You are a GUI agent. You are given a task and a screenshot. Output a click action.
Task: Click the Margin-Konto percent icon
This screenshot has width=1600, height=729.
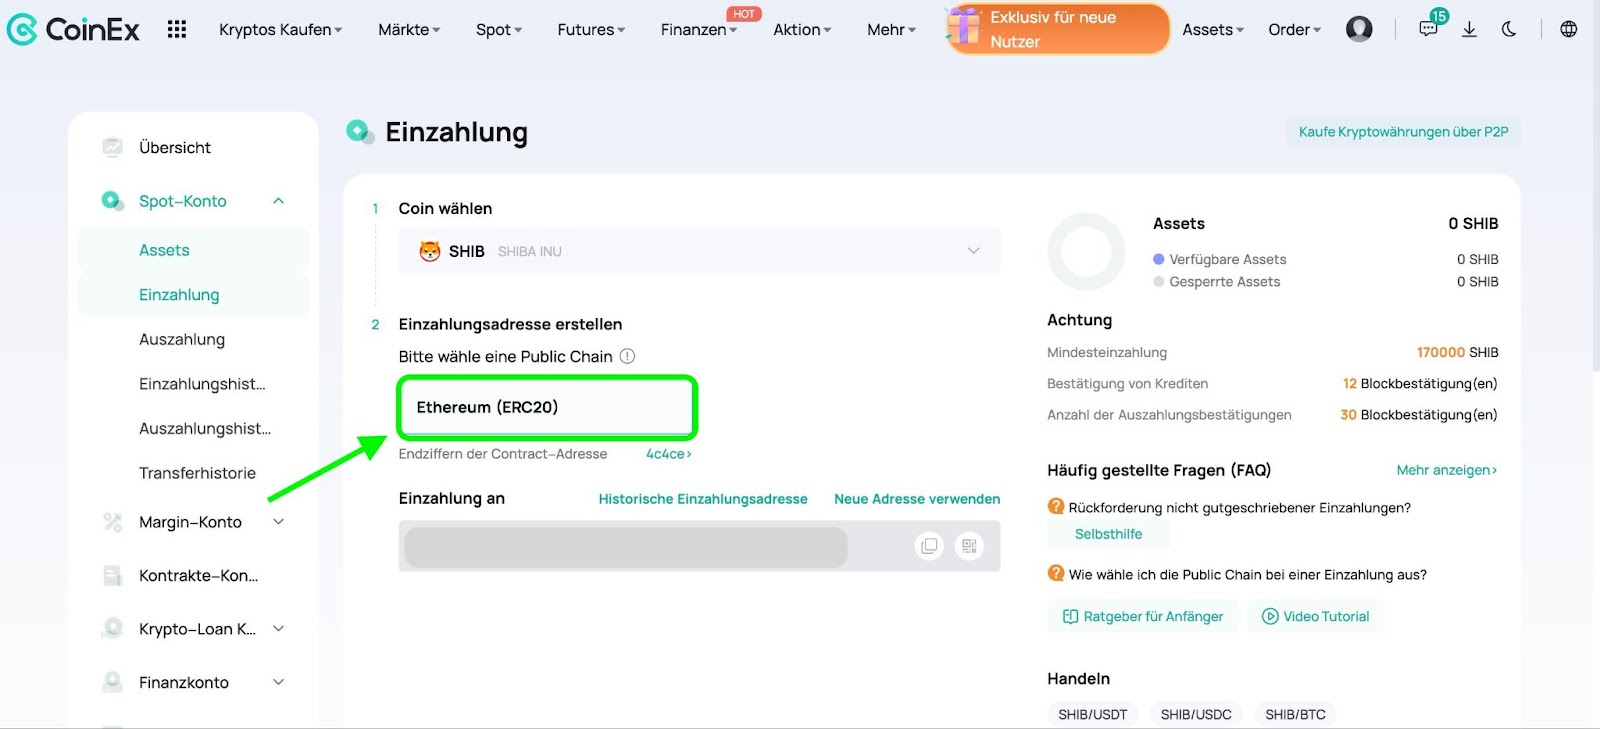point(113,522)
